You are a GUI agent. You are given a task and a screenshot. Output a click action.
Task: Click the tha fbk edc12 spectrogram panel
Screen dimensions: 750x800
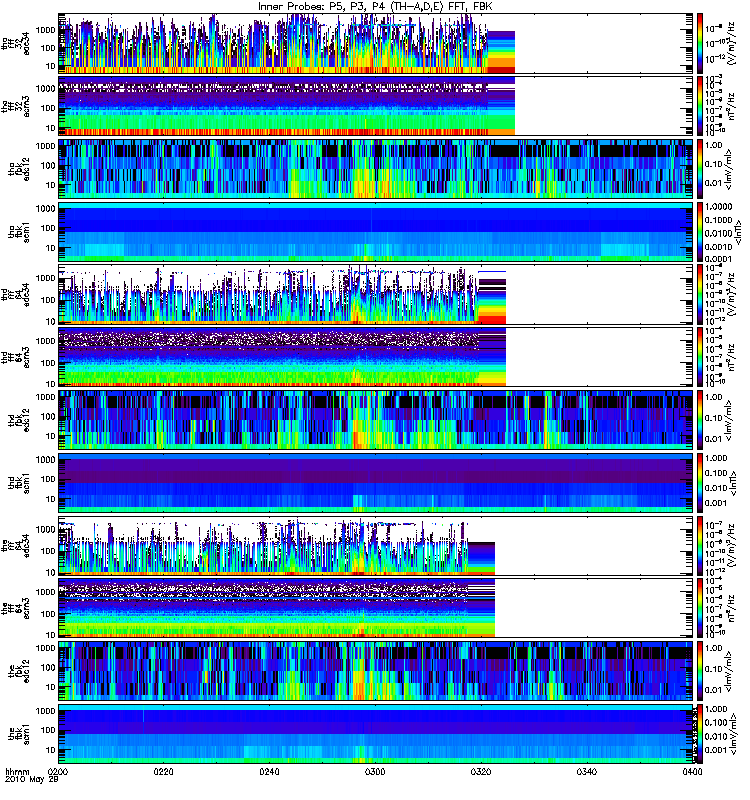pos(376,169)
